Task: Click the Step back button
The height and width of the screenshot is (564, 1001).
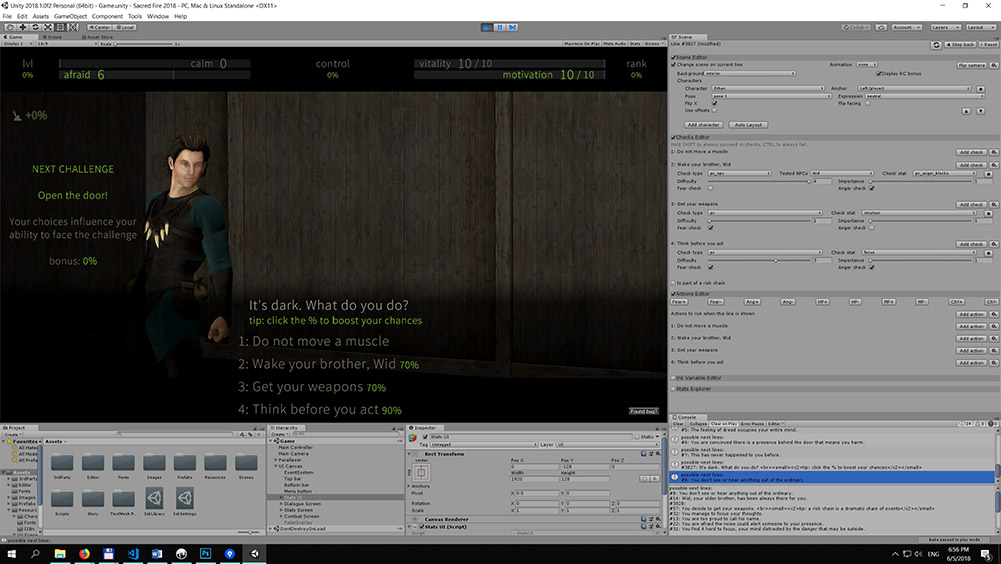Action: click(961, 45)
